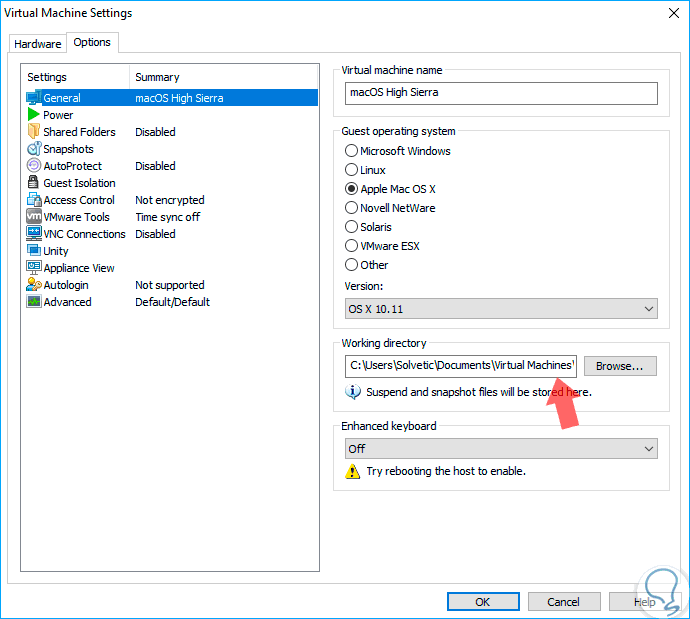Click the Access Control icon

click(x=34, y=199)
